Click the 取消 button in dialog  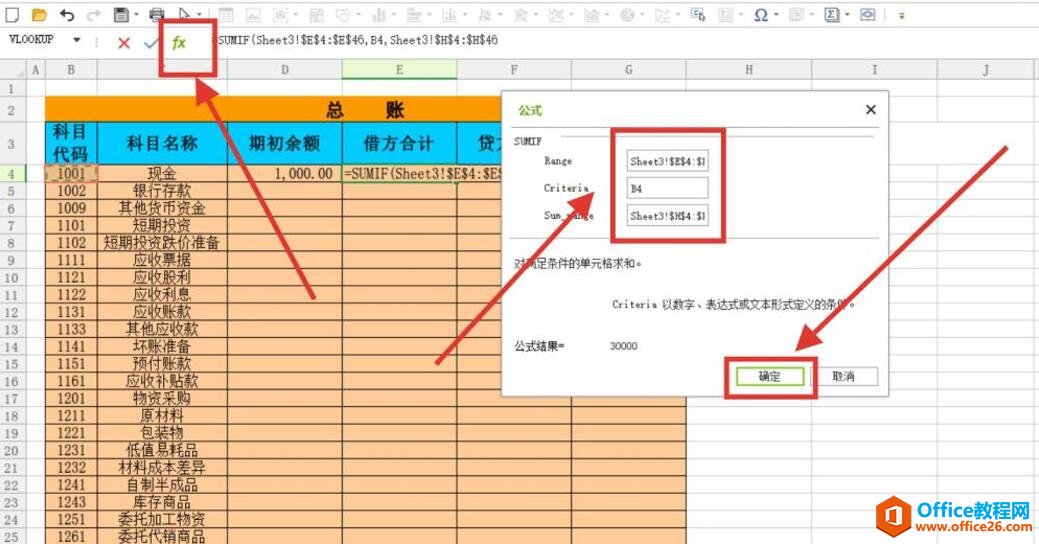coord(844,376)
